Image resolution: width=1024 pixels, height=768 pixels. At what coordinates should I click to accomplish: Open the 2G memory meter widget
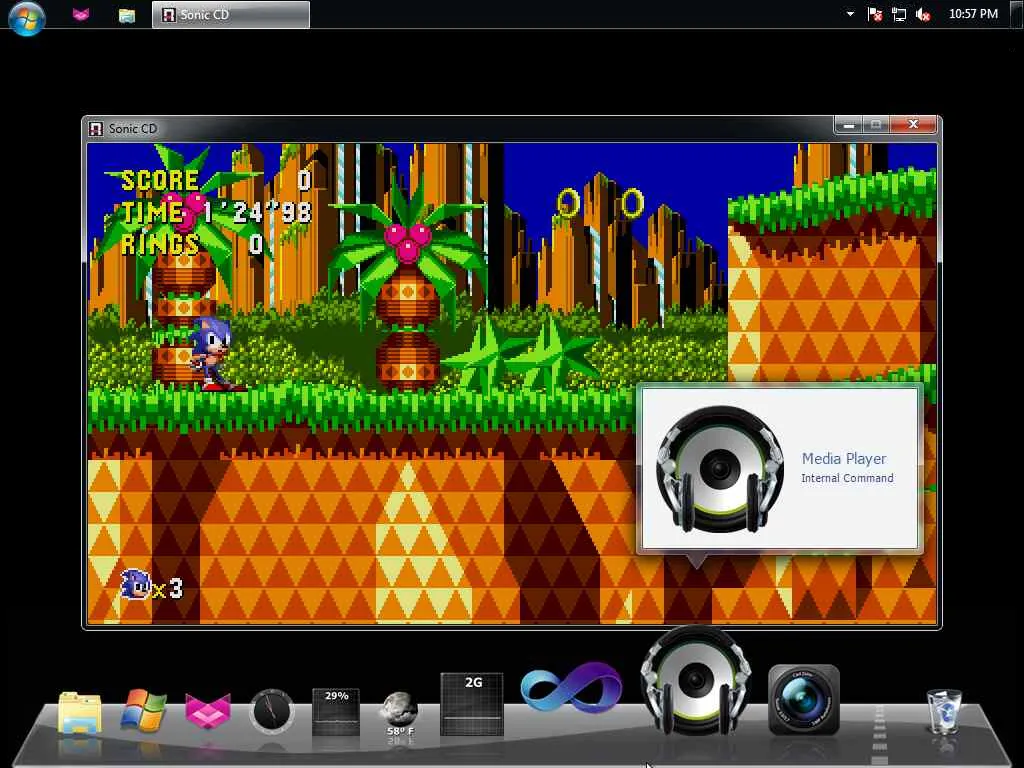click(x=472, y=704)
